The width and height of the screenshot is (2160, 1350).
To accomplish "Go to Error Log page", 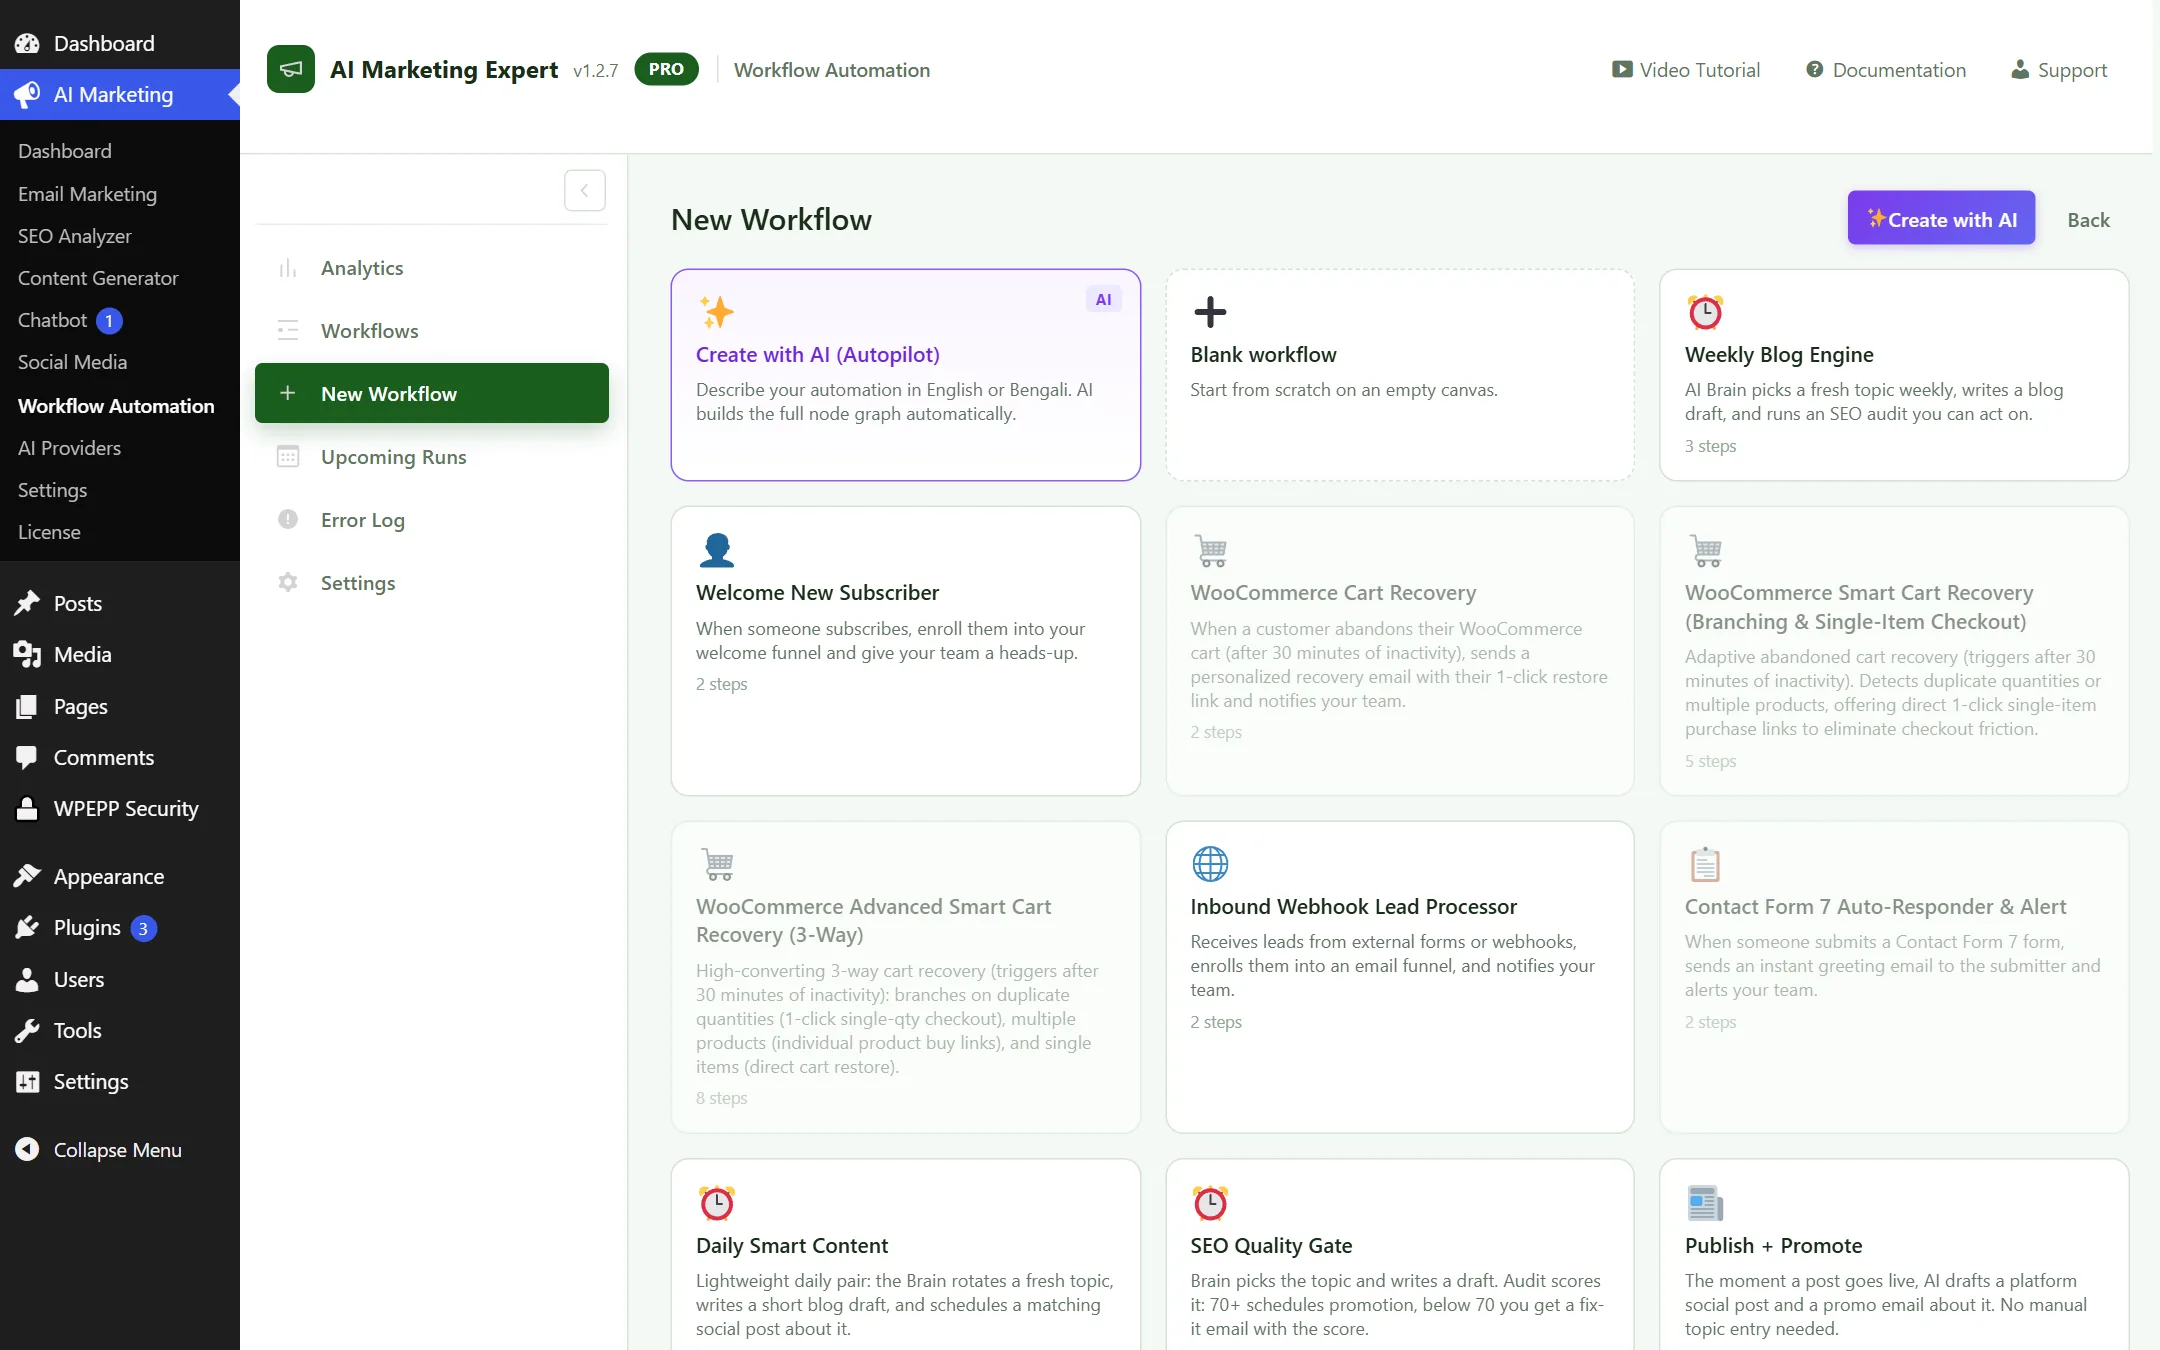I will click(x=362, y=519).
